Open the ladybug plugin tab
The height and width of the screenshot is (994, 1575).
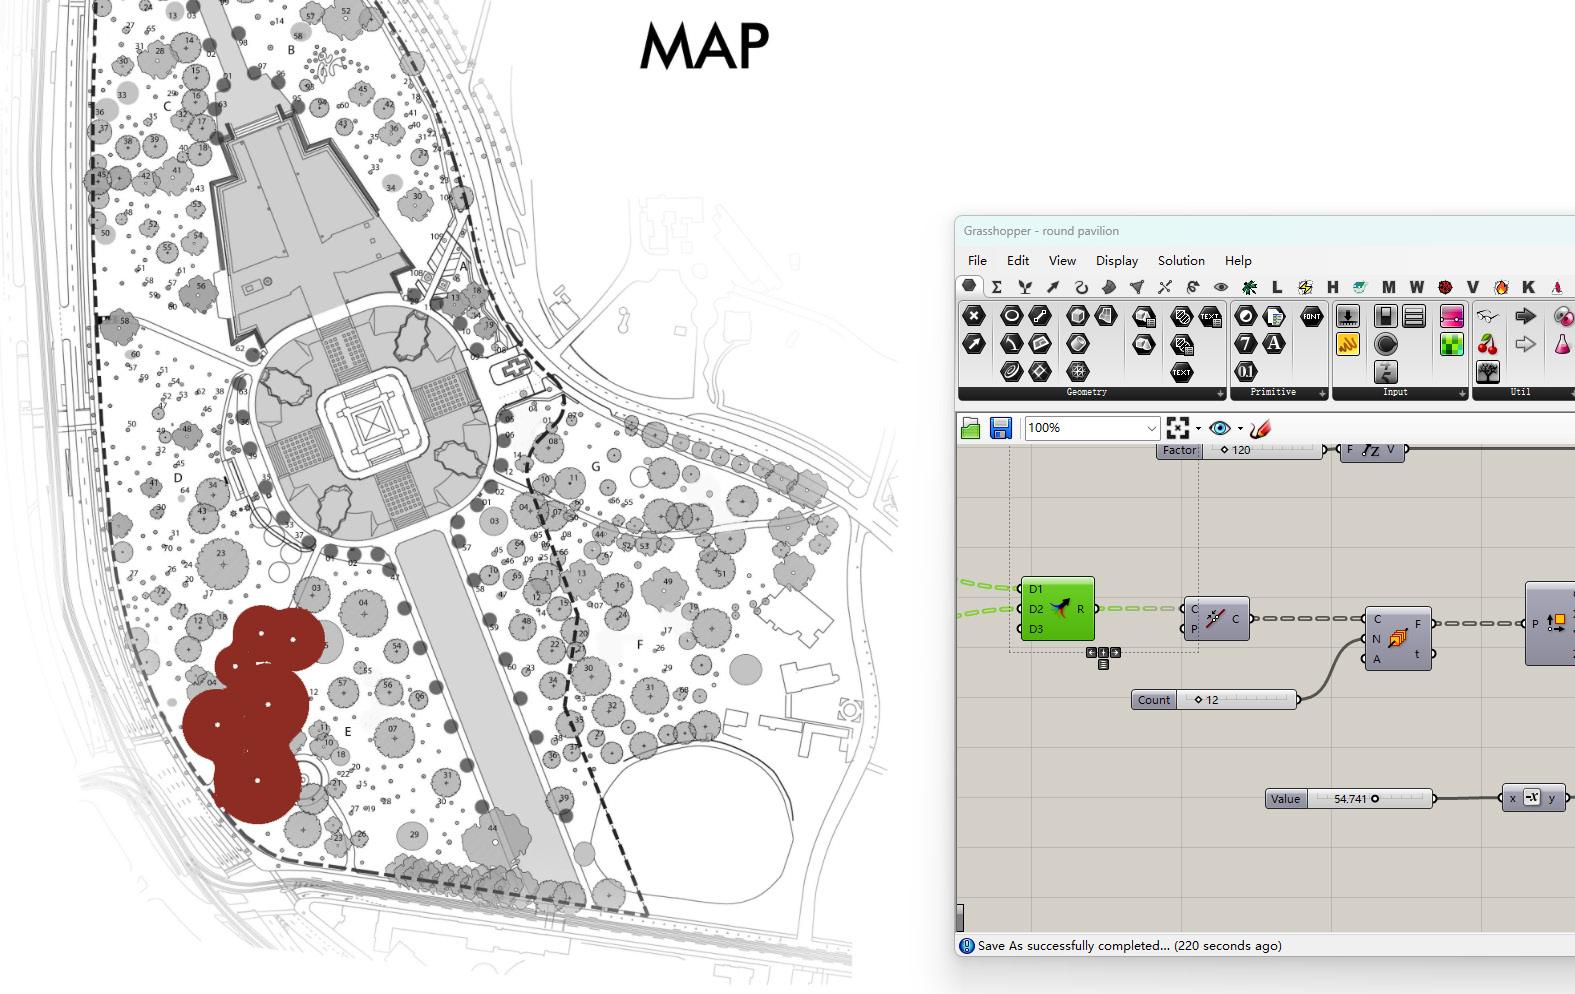click(x=1445, y=287)
